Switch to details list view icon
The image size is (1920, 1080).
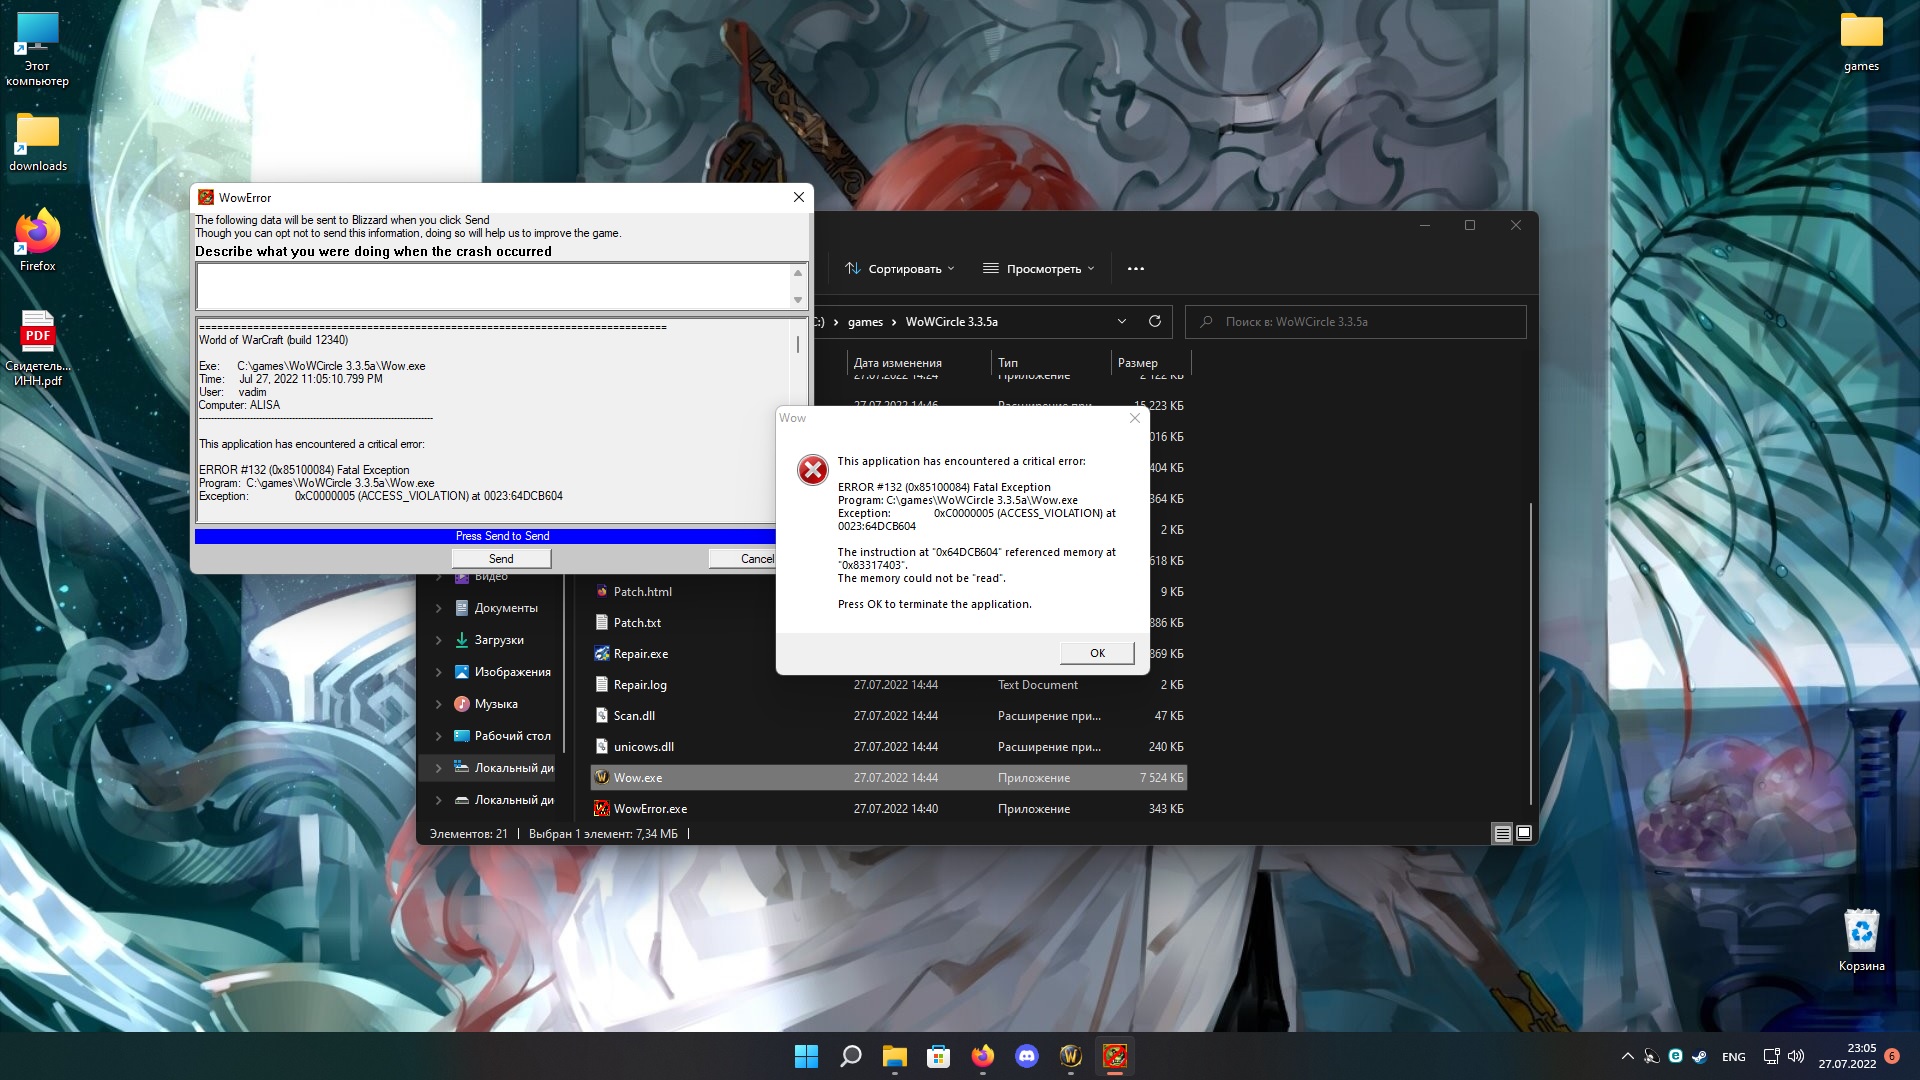click(1502, 833)
